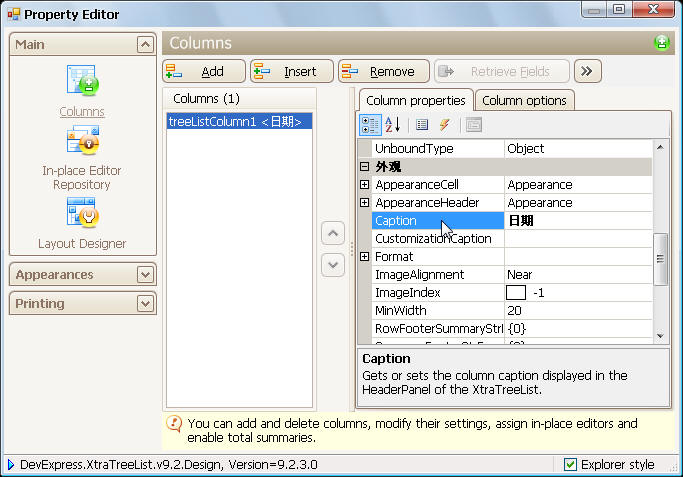Click the Columns link in the Main panel
This screenshot has width=683, height=477.
(x=82, y=112)
